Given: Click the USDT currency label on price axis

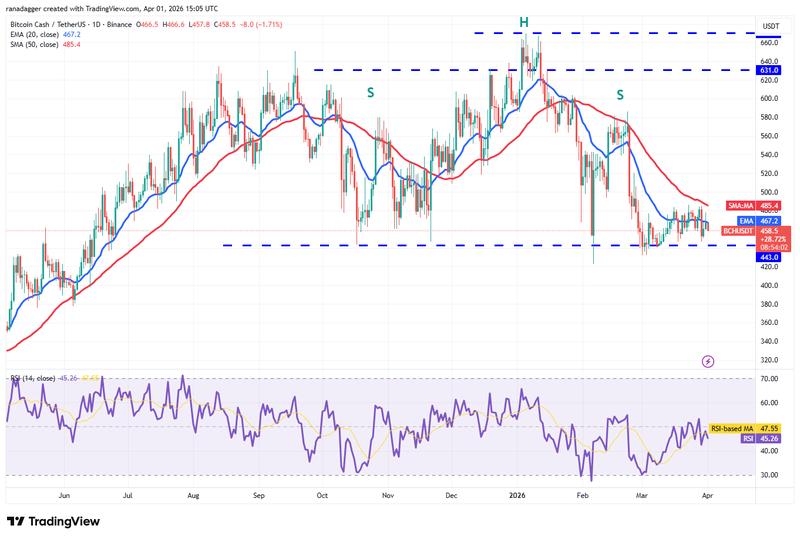Looking at the screenshot, I should (x=770, y=26).
